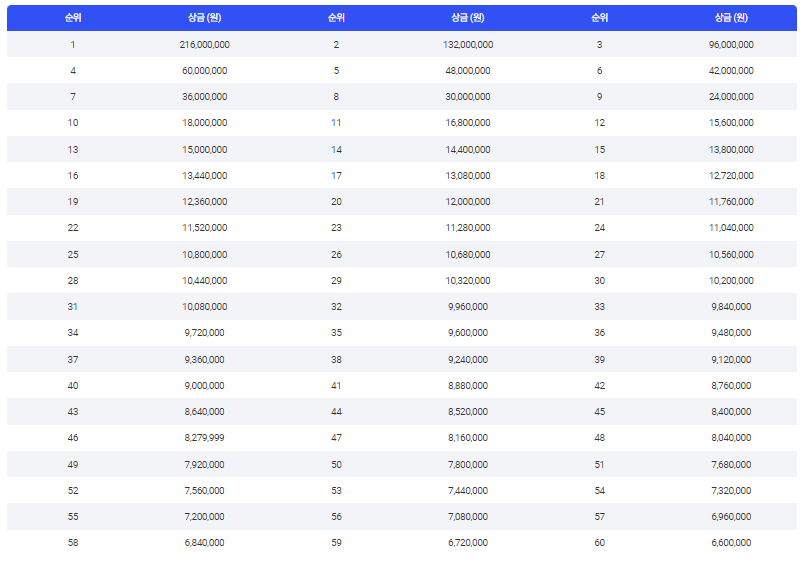Click the 7,800,000 amount

[x=468, y=464]
